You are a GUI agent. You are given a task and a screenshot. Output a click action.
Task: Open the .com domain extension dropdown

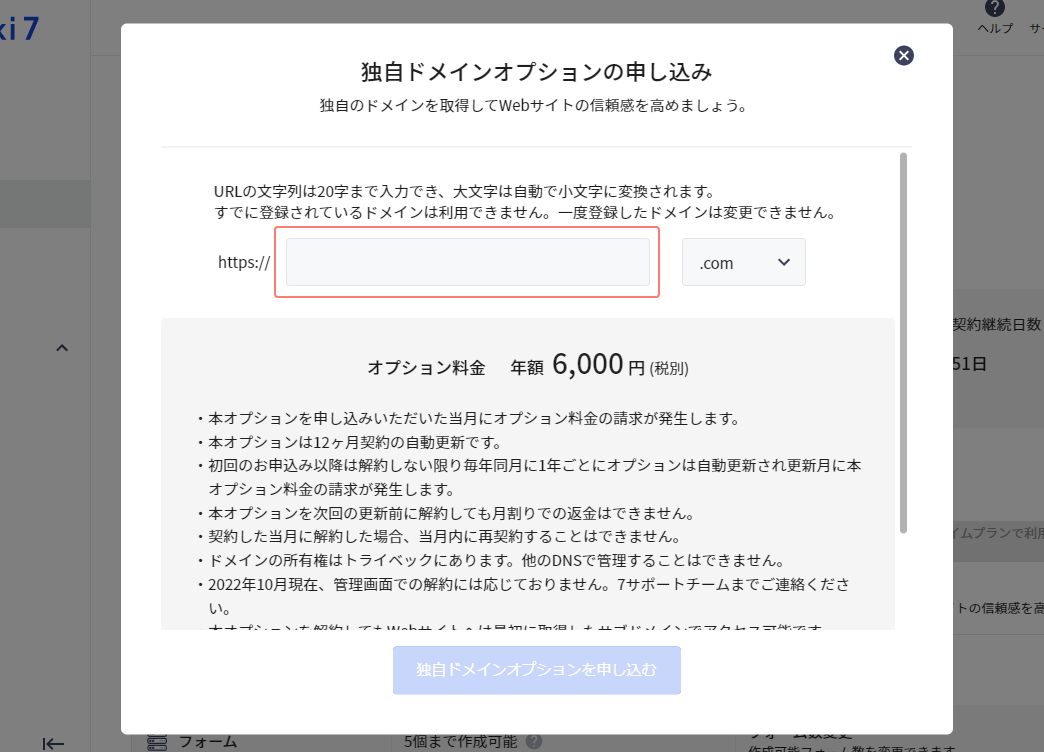[744, 262]
